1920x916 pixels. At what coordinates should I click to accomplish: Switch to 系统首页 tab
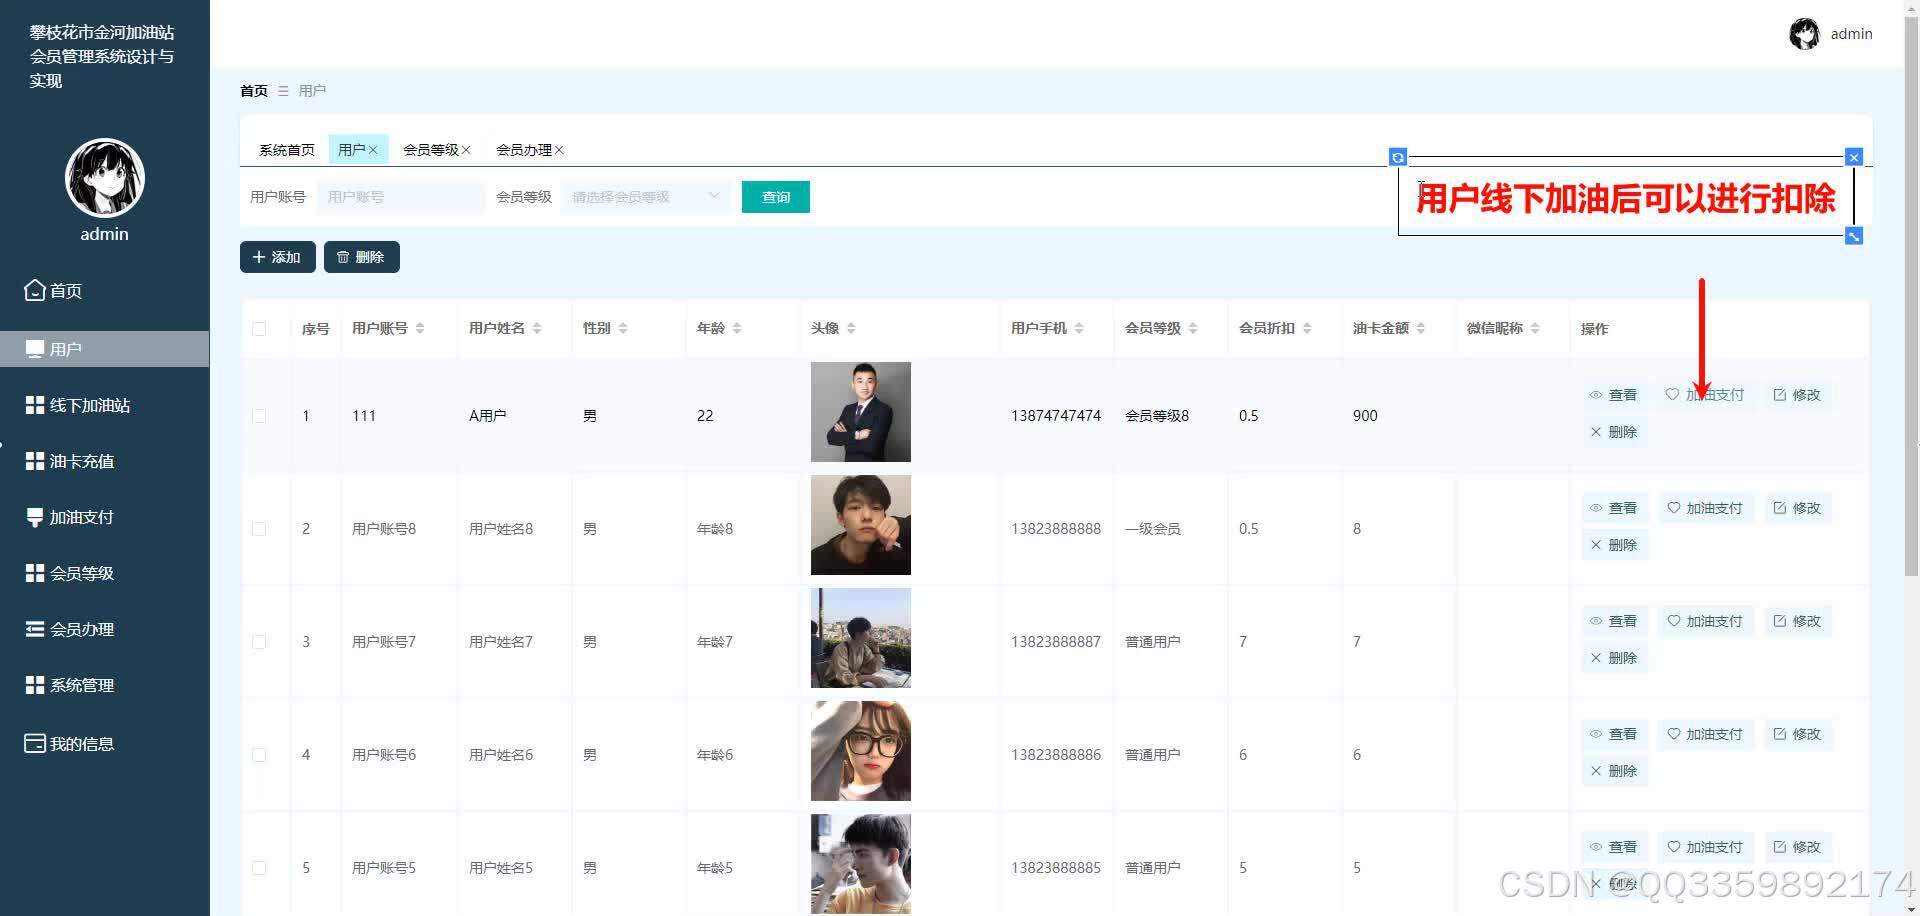pyautogui.click(x=286, y=150)
